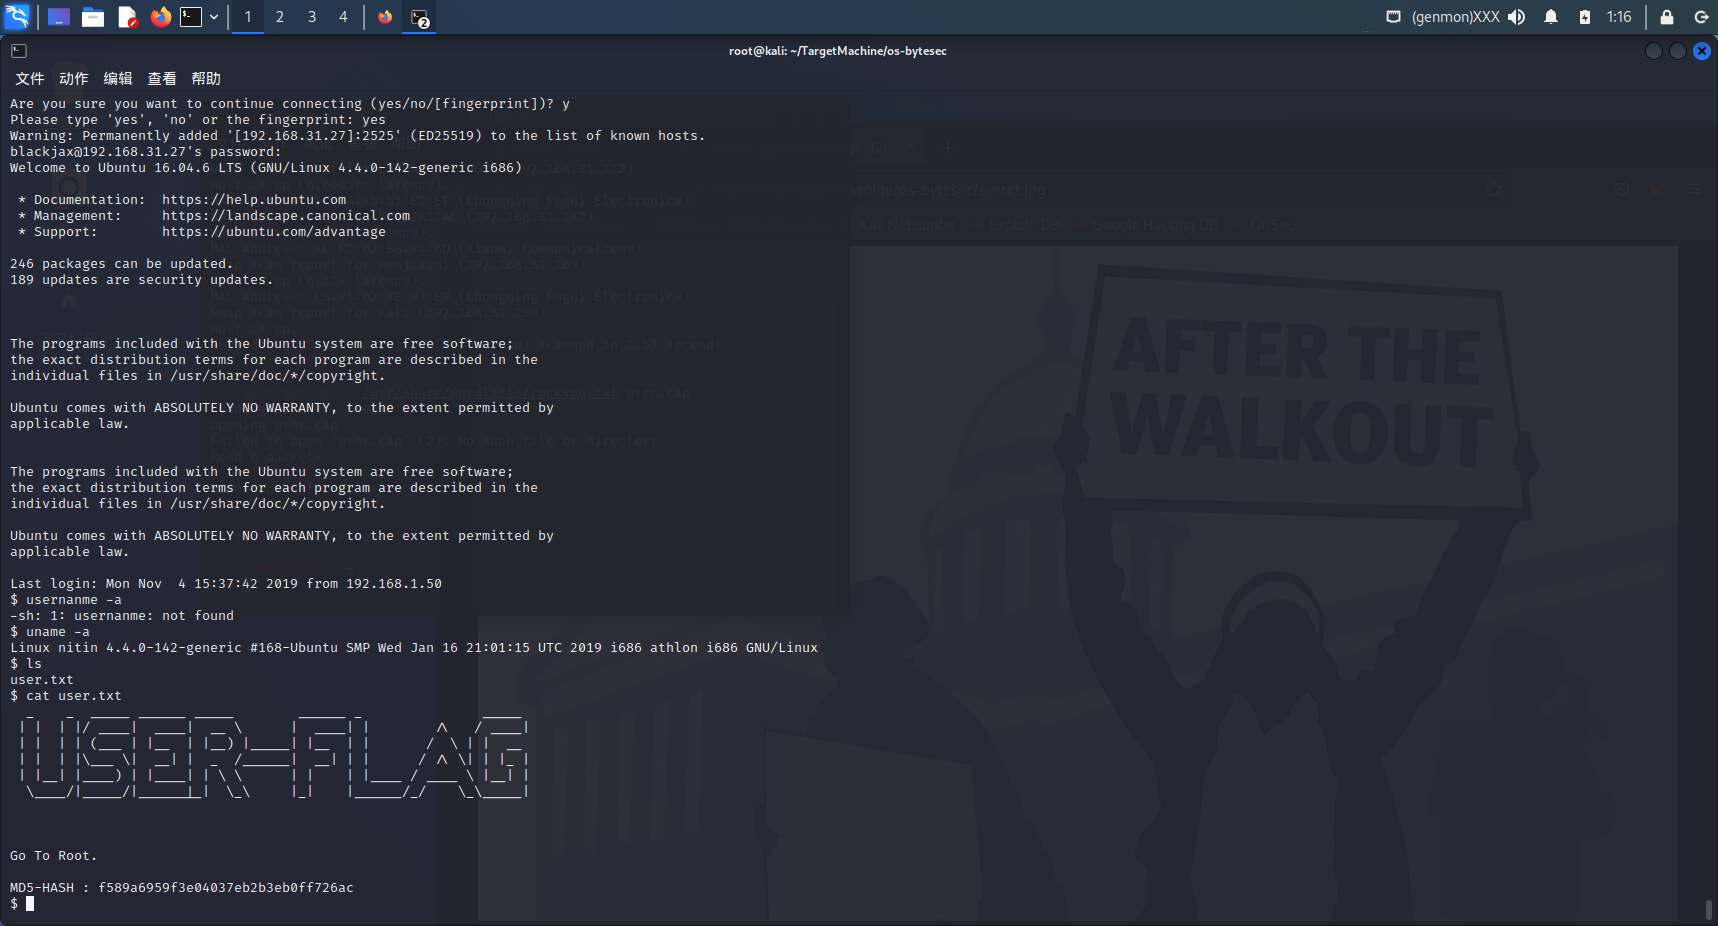Click the terminal prompt cursor
The width and height of the screenshot is (1718, 926).
tap(30, 904)
